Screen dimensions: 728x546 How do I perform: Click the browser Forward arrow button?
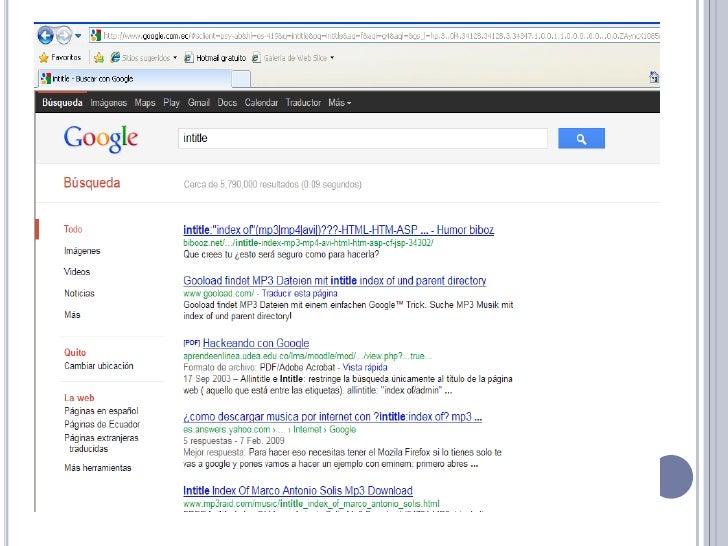pos(64,35)
